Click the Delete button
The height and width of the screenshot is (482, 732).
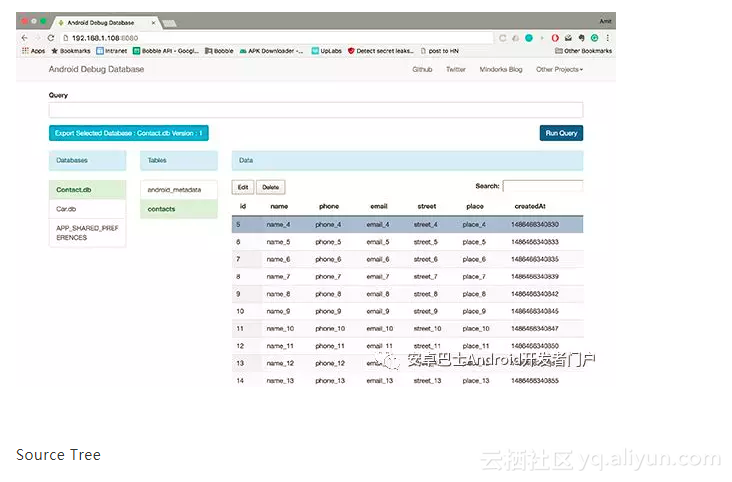270,187
